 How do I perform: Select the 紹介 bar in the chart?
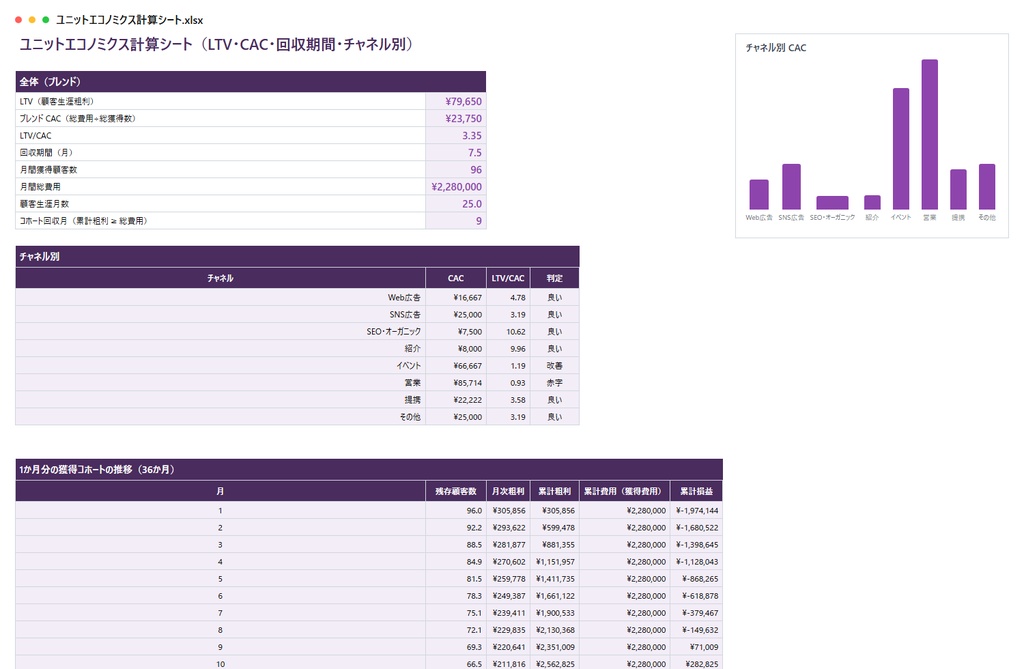872,203
